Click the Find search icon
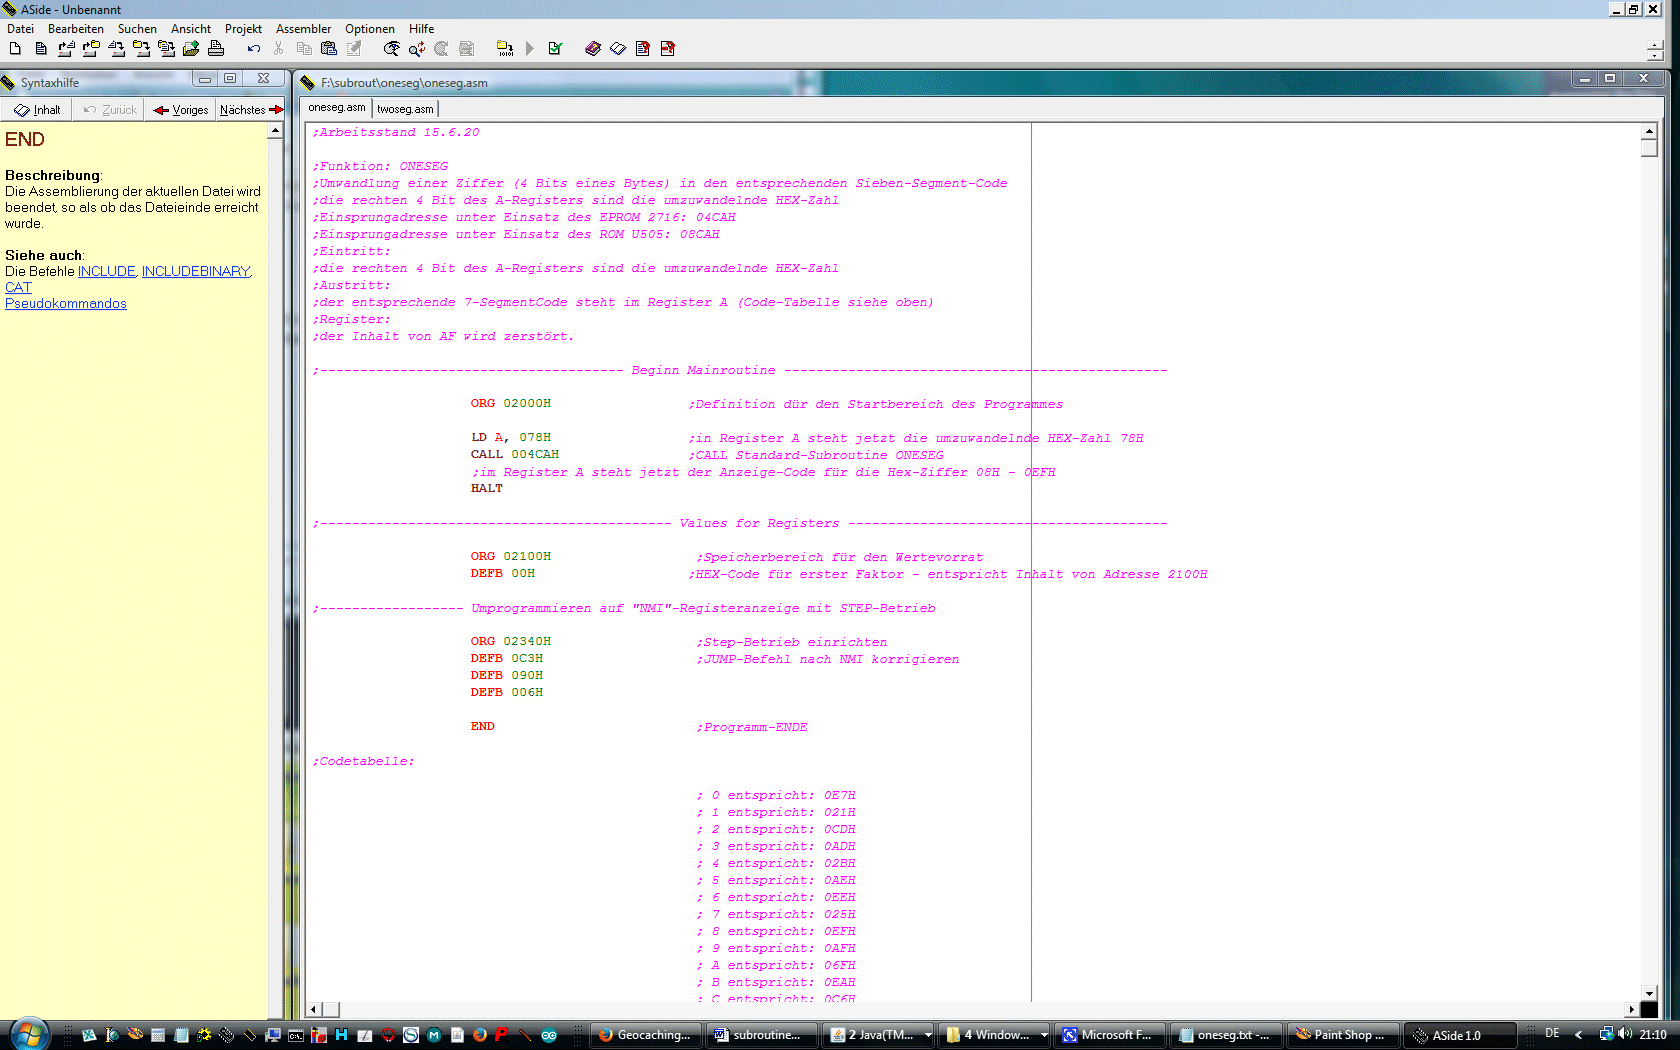The width and height of the screenshot is (1680, 1050). point(392,48)
